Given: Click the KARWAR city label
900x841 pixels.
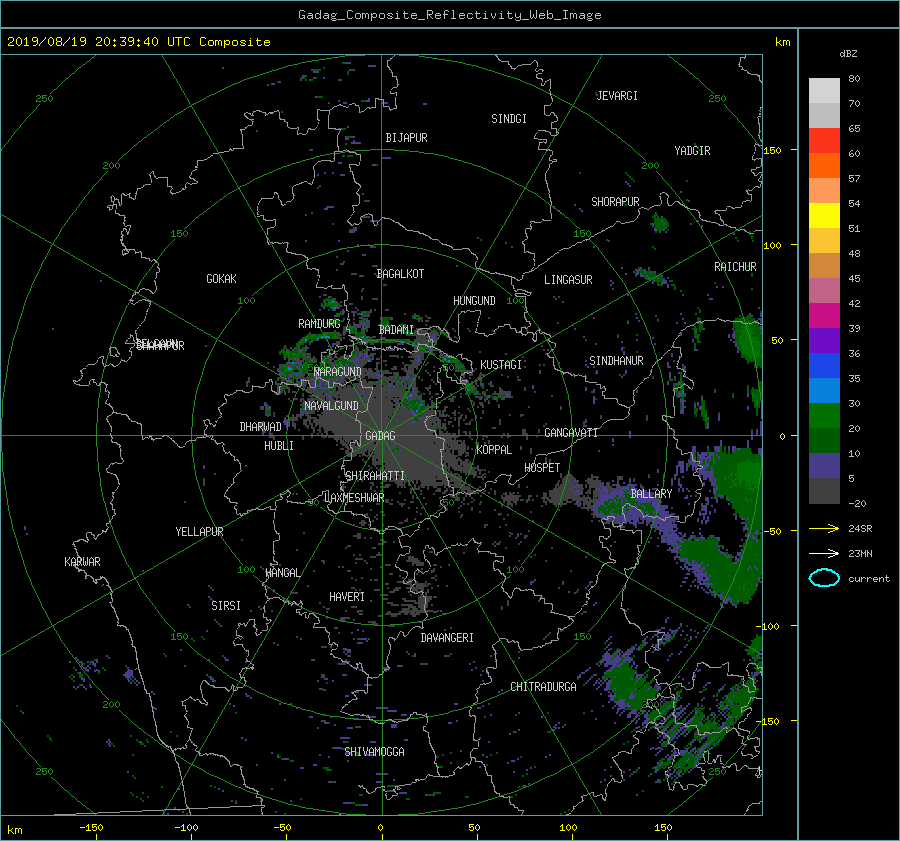Looking at the screenshot, I should tap(83, 562).
